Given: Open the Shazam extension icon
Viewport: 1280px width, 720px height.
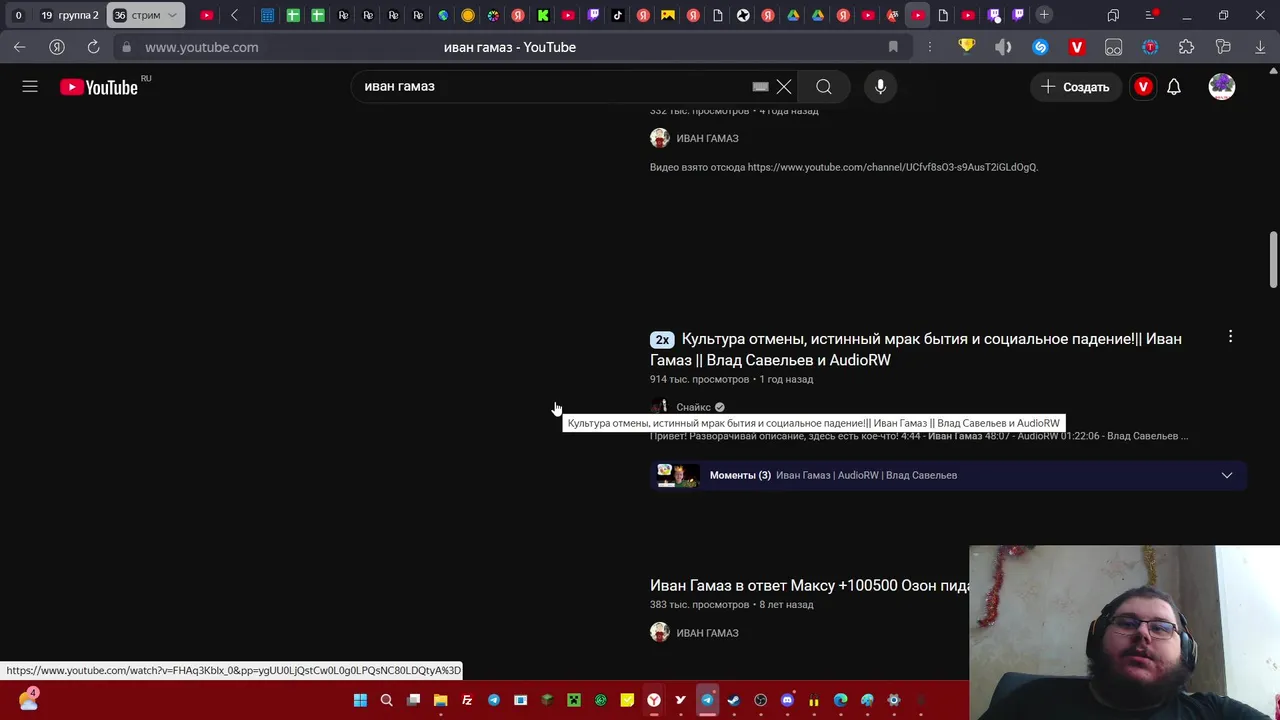Looking at the screenshot, I should (x=1040, y=47).
